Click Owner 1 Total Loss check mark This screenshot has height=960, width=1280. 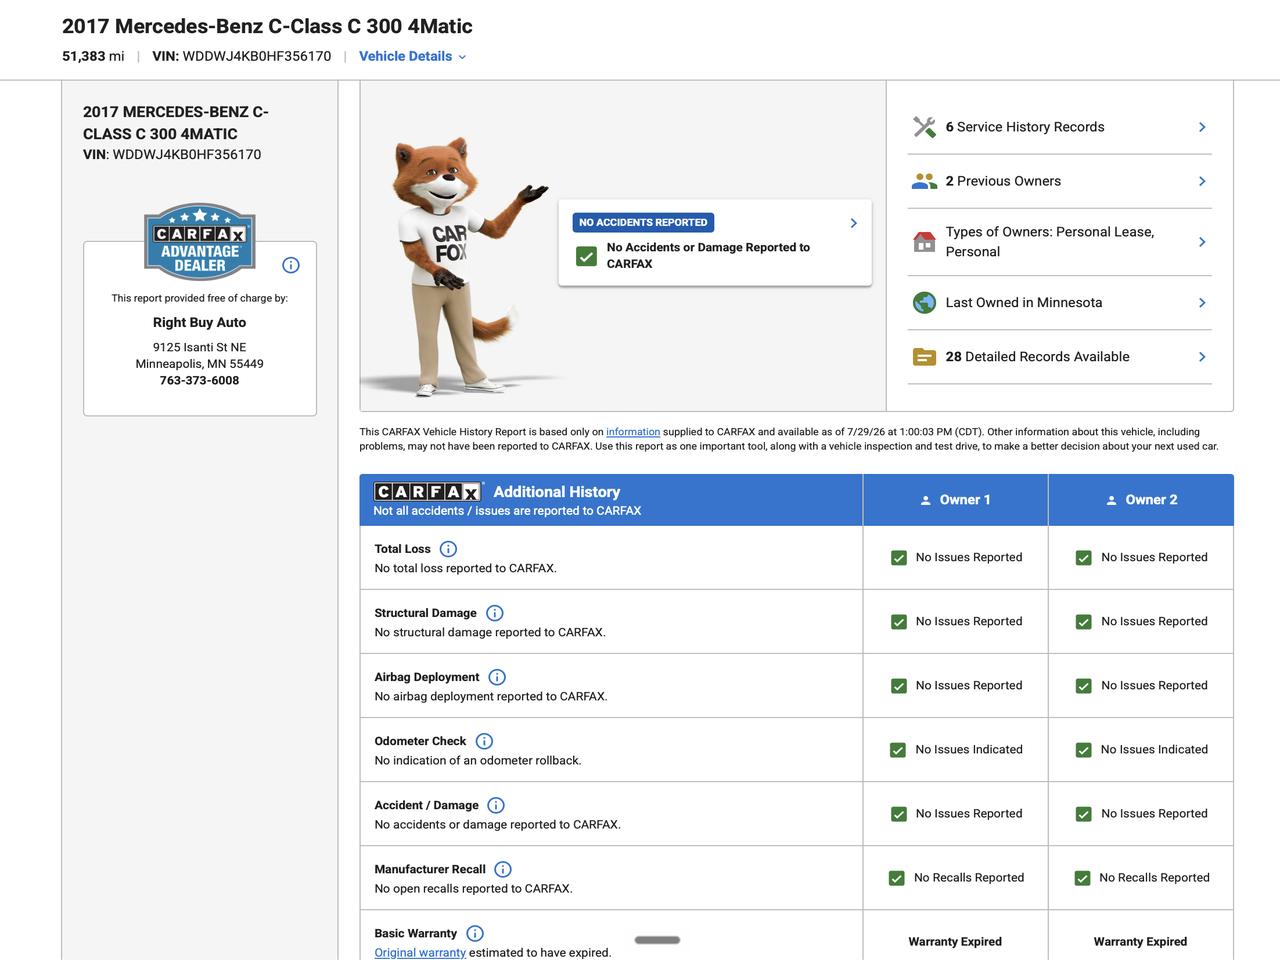tap(899, 558)
